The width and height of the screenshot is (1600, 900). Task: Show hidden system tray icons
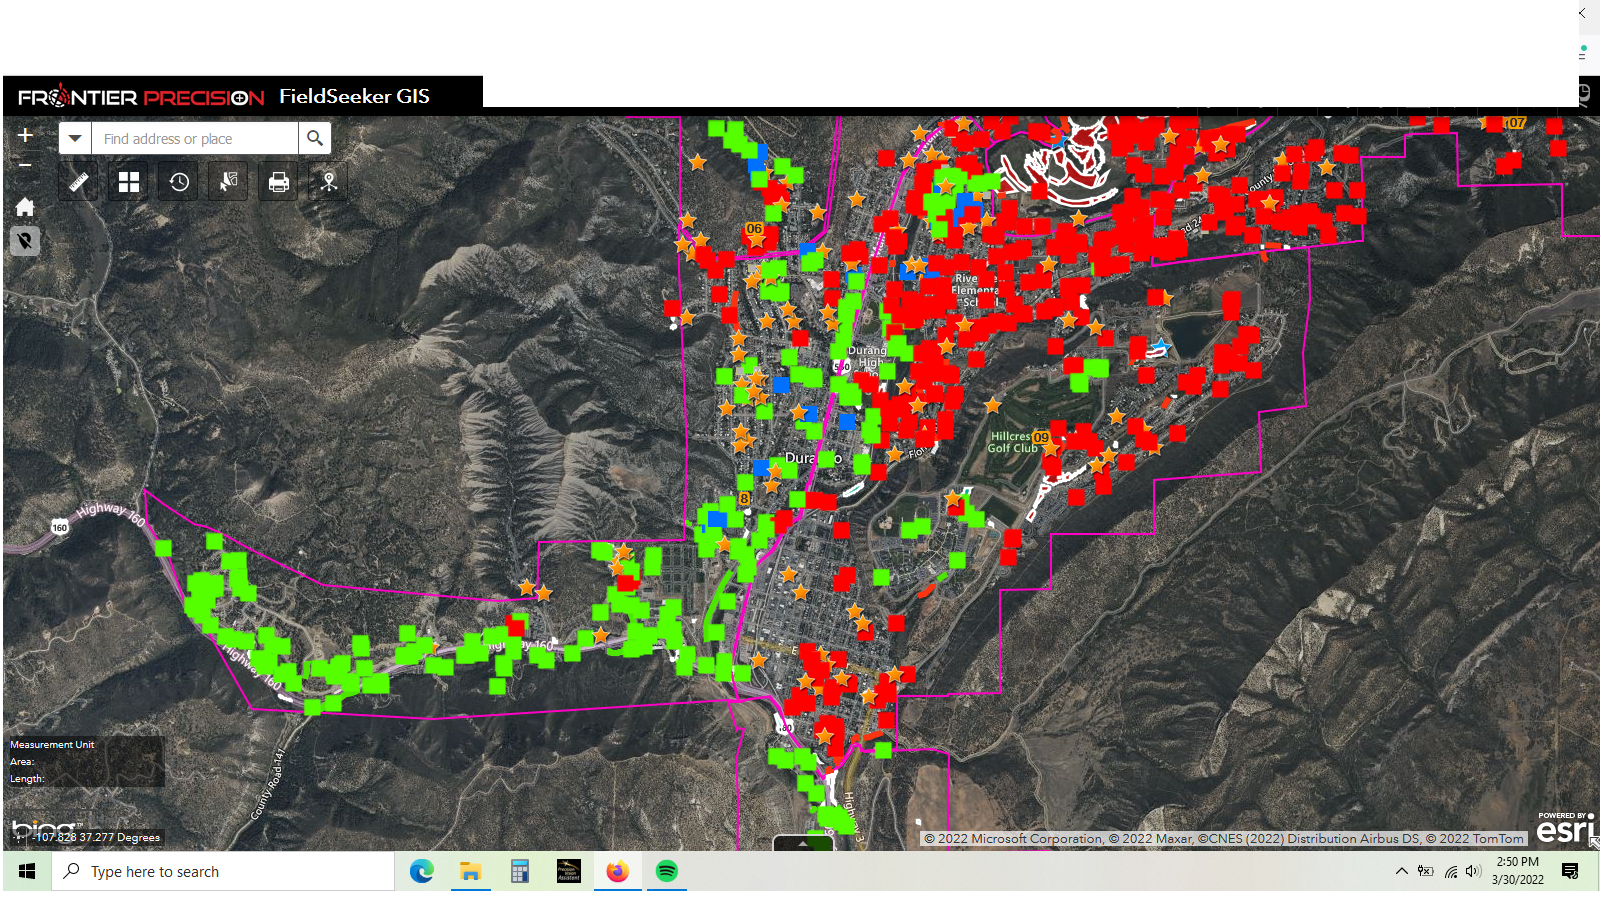(1401, 872)
